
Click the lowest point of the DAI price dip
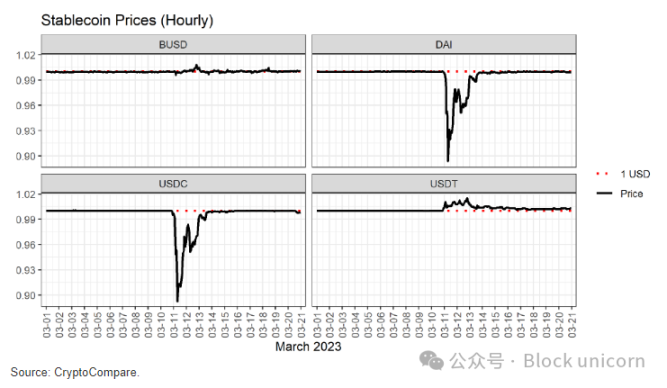[448, 160]
